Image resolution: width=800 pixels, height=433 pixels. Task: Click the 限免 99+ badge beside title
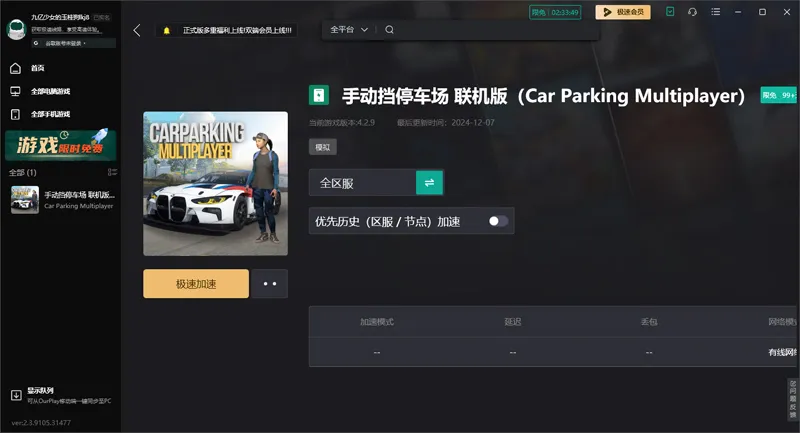779,95
